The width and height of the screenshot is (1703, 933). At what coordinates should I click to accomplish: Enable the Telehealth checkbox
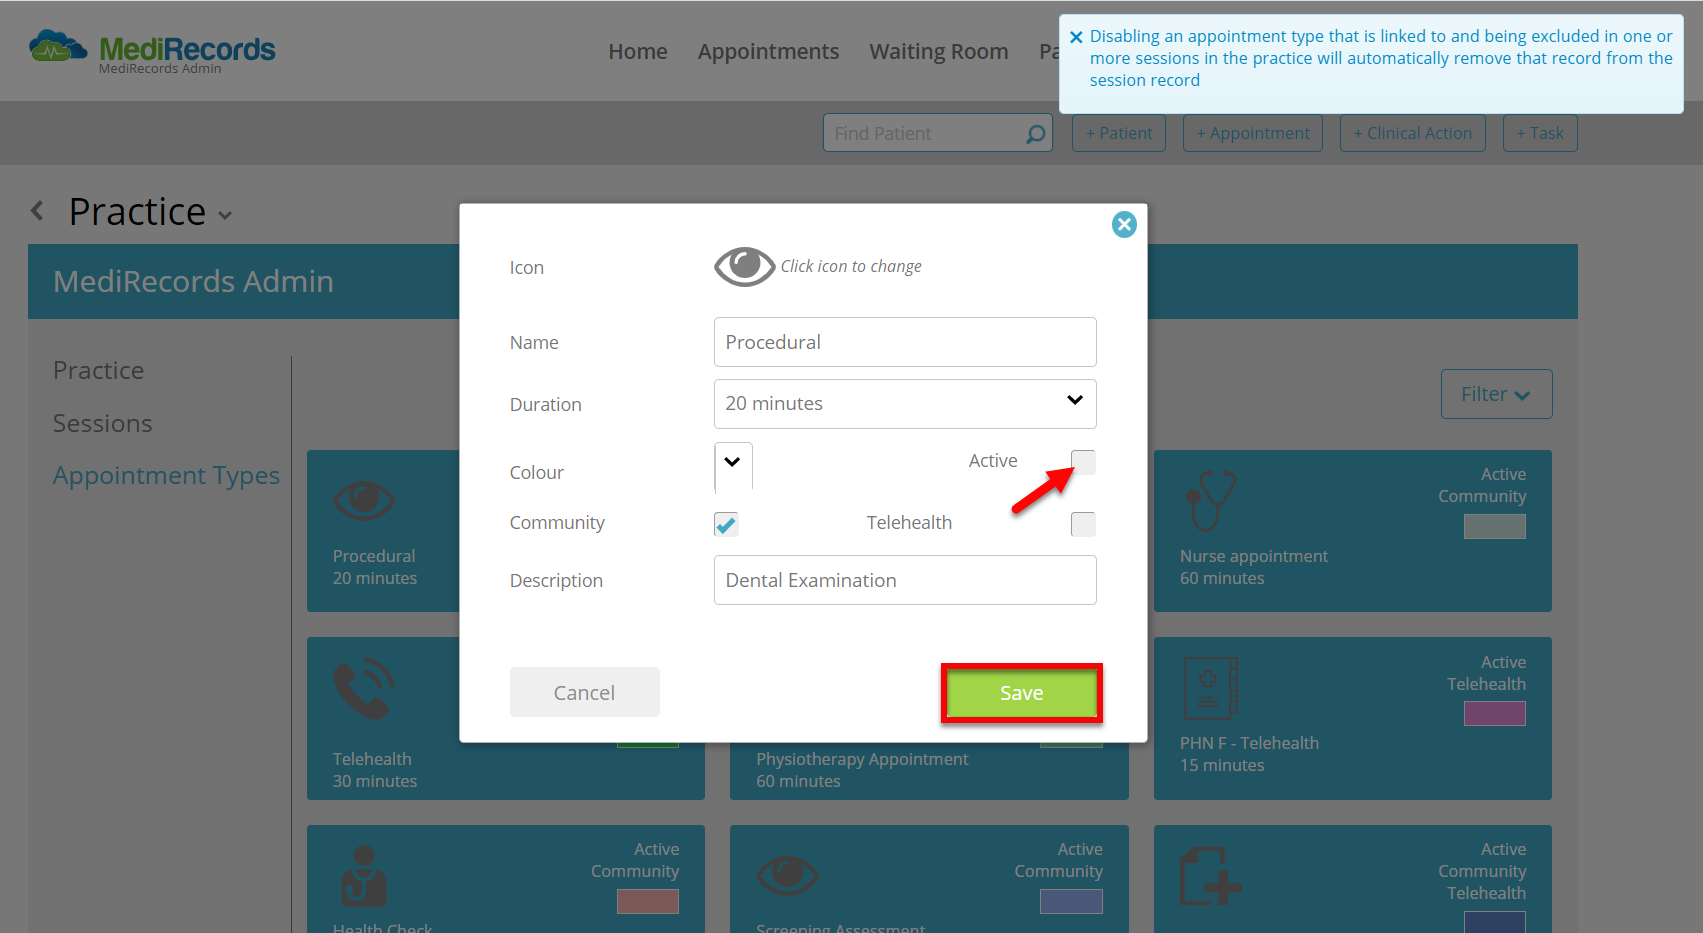click(x=1083, y=524)
